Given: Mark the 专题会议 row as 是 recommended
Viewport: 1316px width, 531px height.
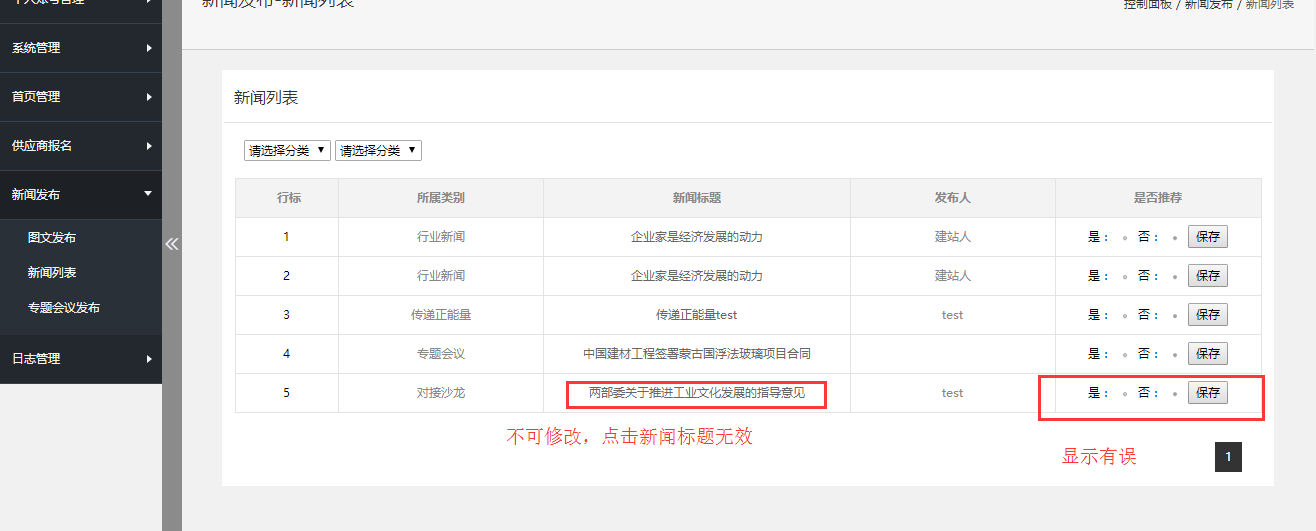Looking at the screenshot, I should click(1125, 355).
